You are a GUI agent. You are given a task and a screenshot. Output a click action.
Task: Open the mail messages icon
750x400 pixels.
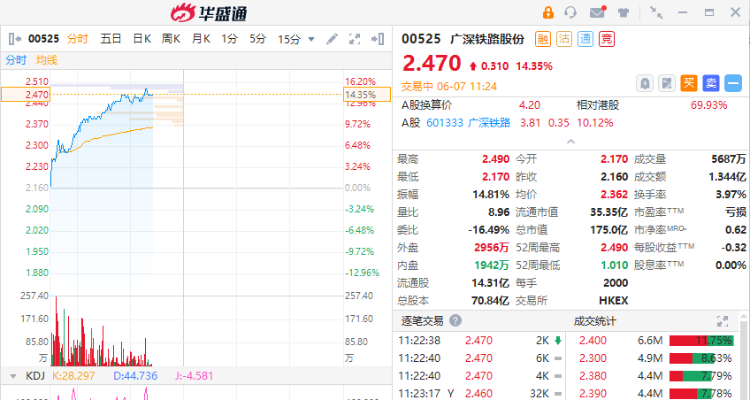point(597,12)
